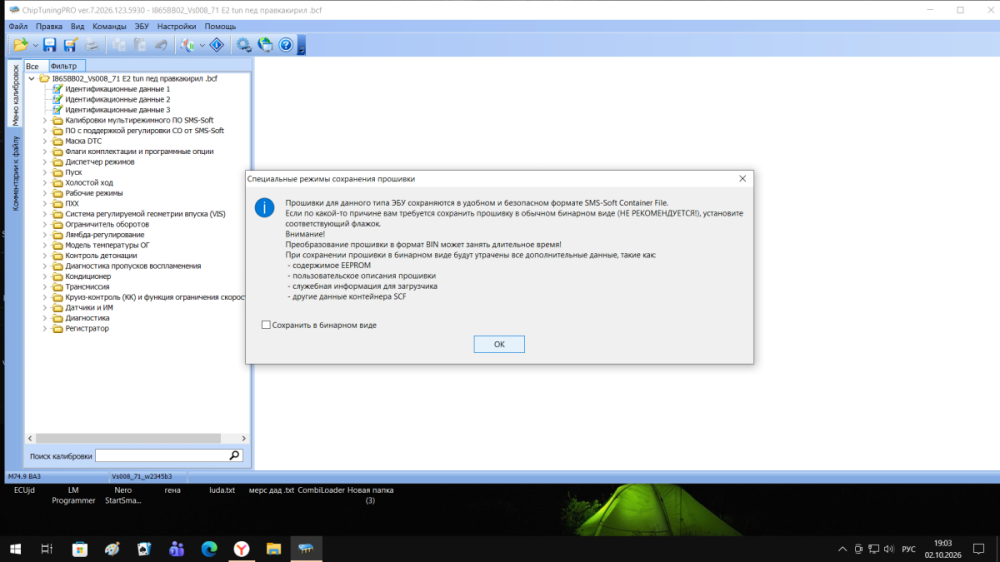
Task: Open File Explorer from the taskbar
Action: click(x=274, y=549)
